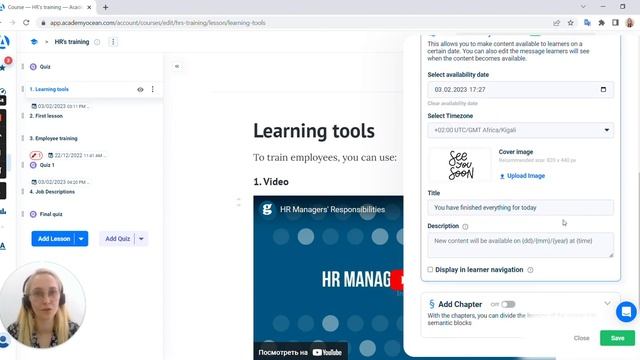Click the user profile icon at sidebar bottom
The width and height of the screenshot is (640, 360).
(x=4, y=340)
